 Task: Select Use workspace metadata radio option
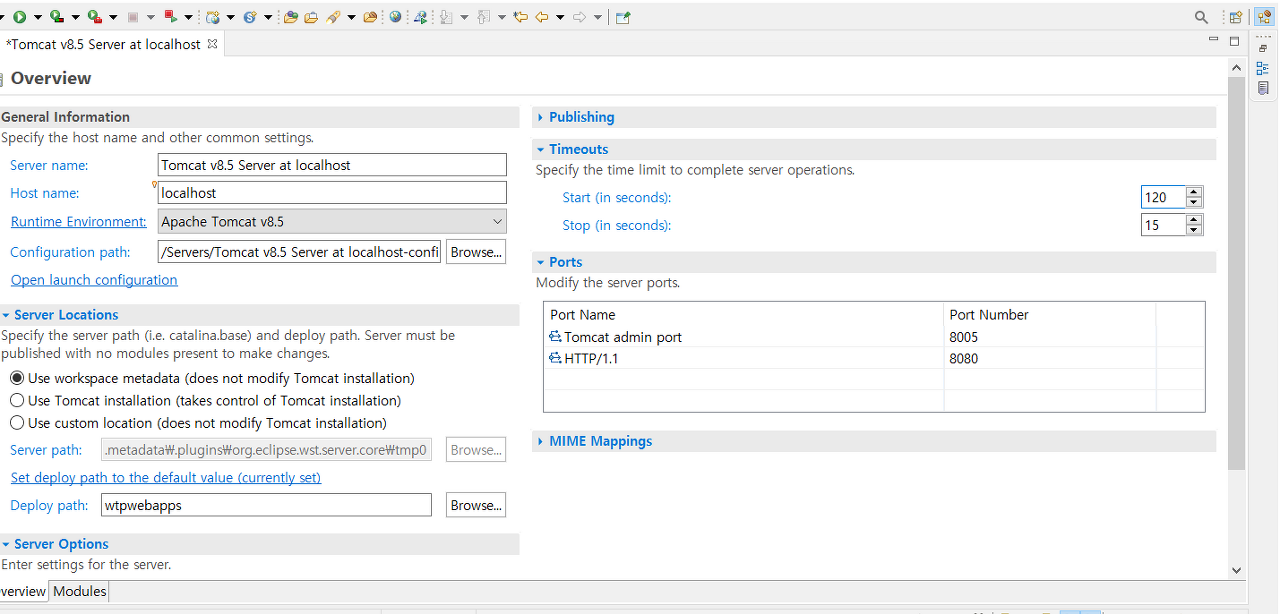(17, 378)
